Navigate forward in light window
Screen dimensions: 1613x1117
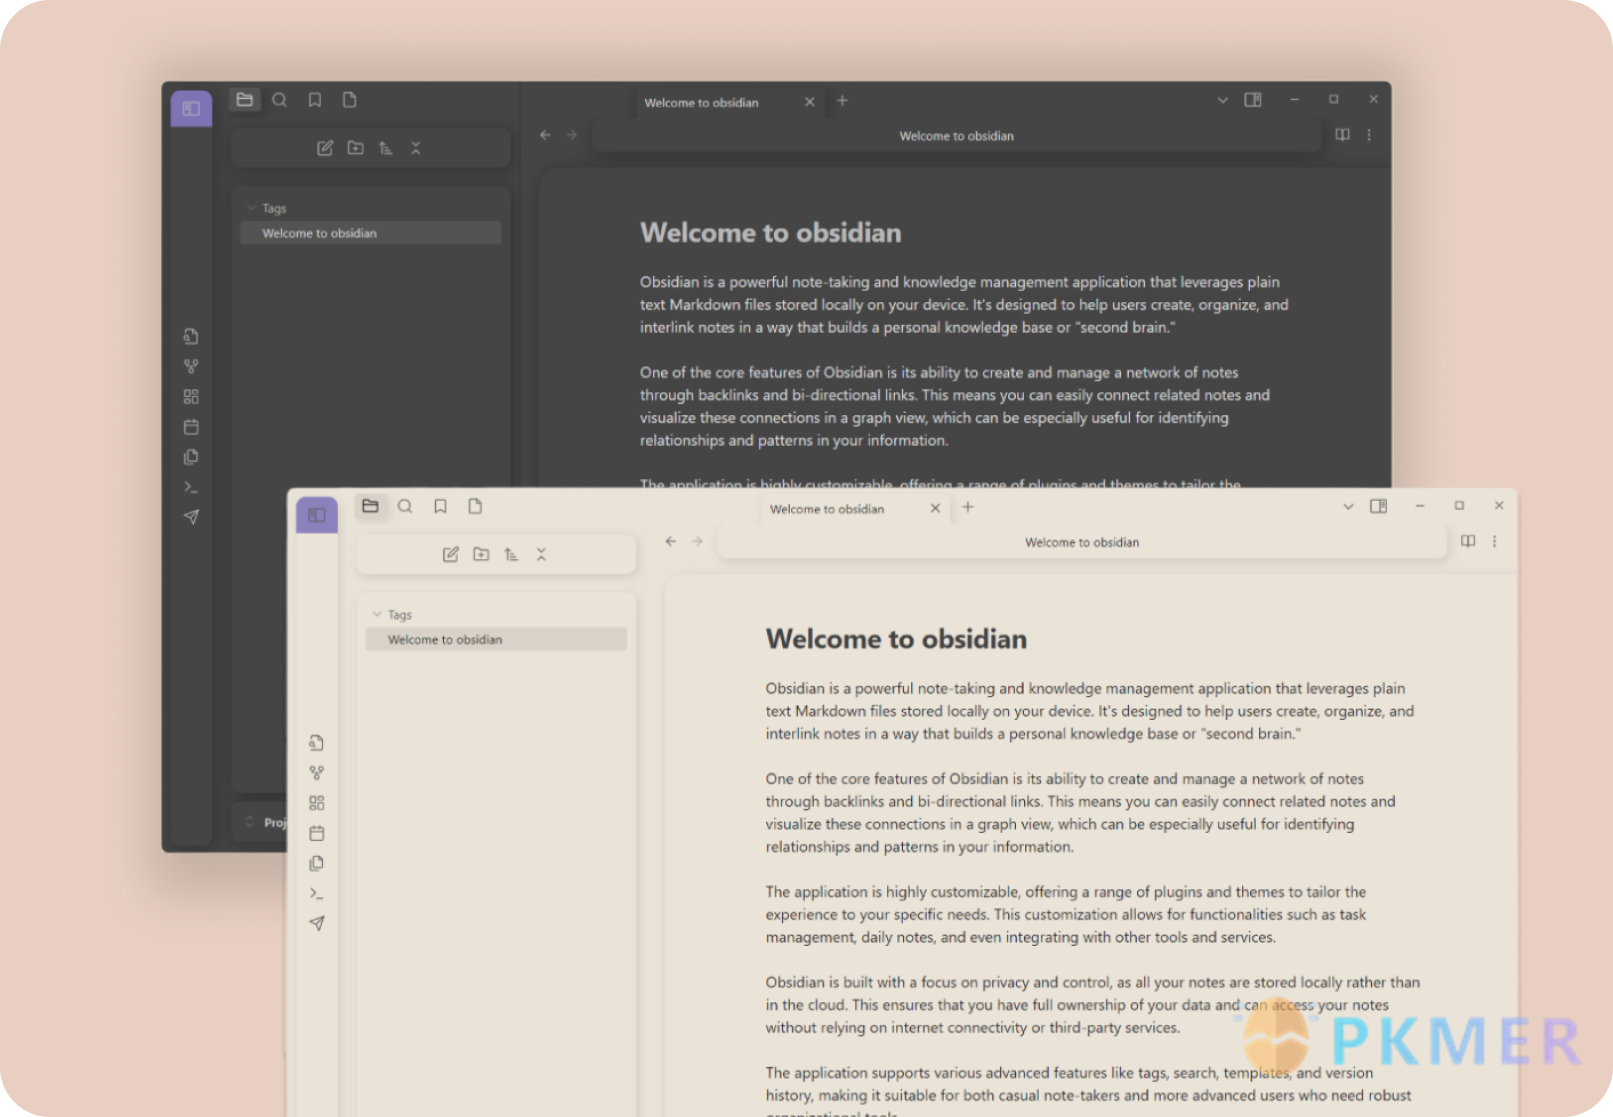pyautogui.click(x=698, y=541)
